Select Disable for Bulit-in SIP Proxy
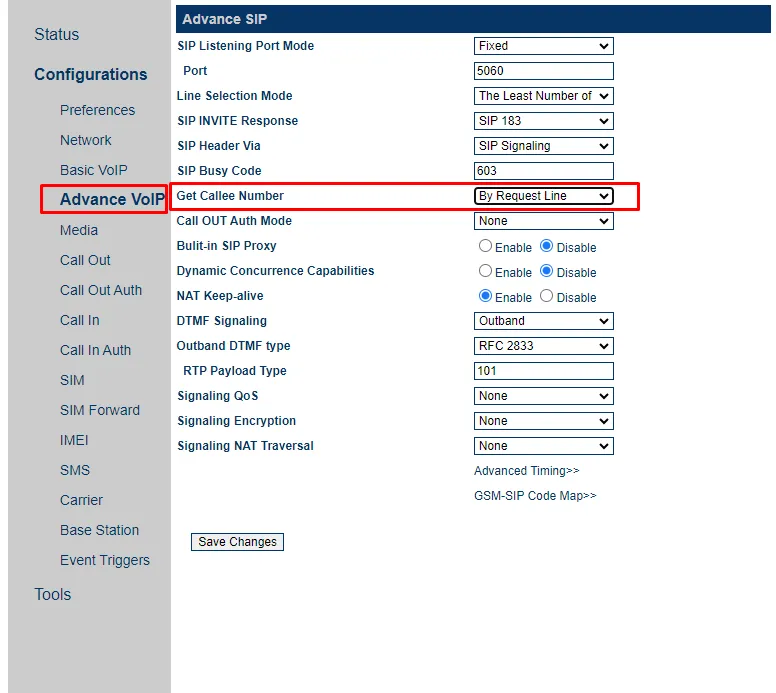The image size is (776, 693). coord(546,246)
